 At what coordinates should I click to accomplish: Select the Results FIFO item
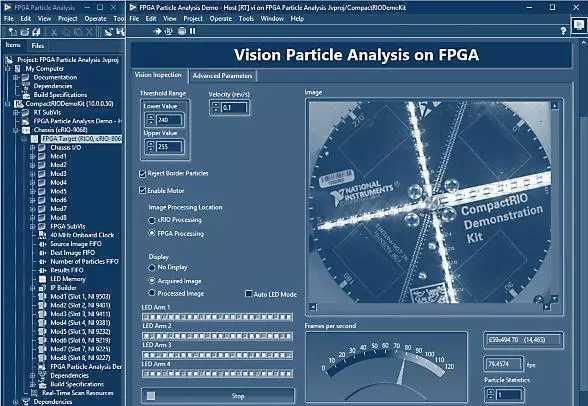click(67, 270)
